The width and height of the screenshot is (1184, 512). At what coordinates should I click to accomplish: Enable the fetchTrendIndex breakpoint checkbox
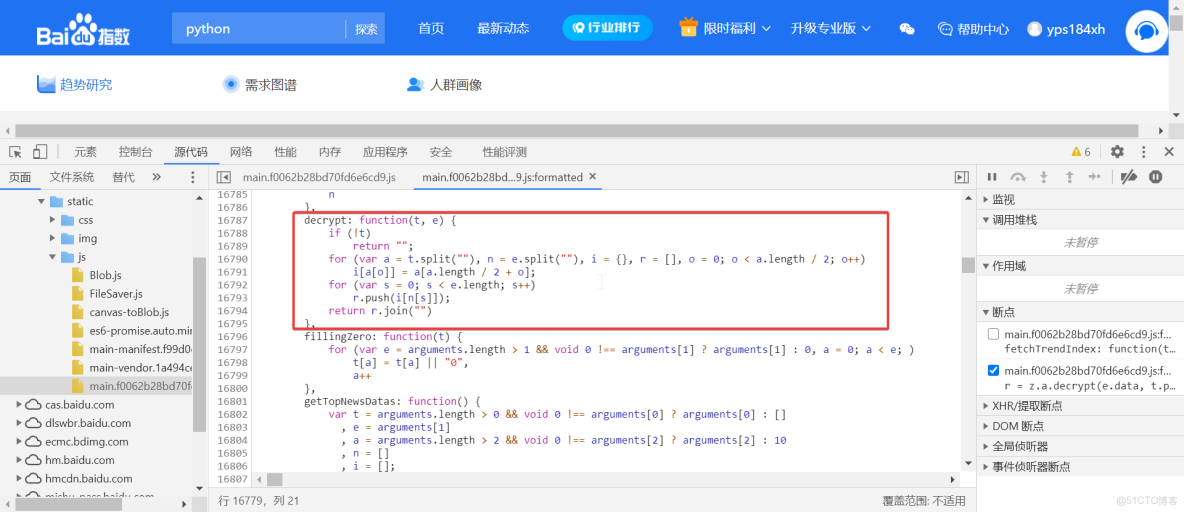click(x=994, y=334)
